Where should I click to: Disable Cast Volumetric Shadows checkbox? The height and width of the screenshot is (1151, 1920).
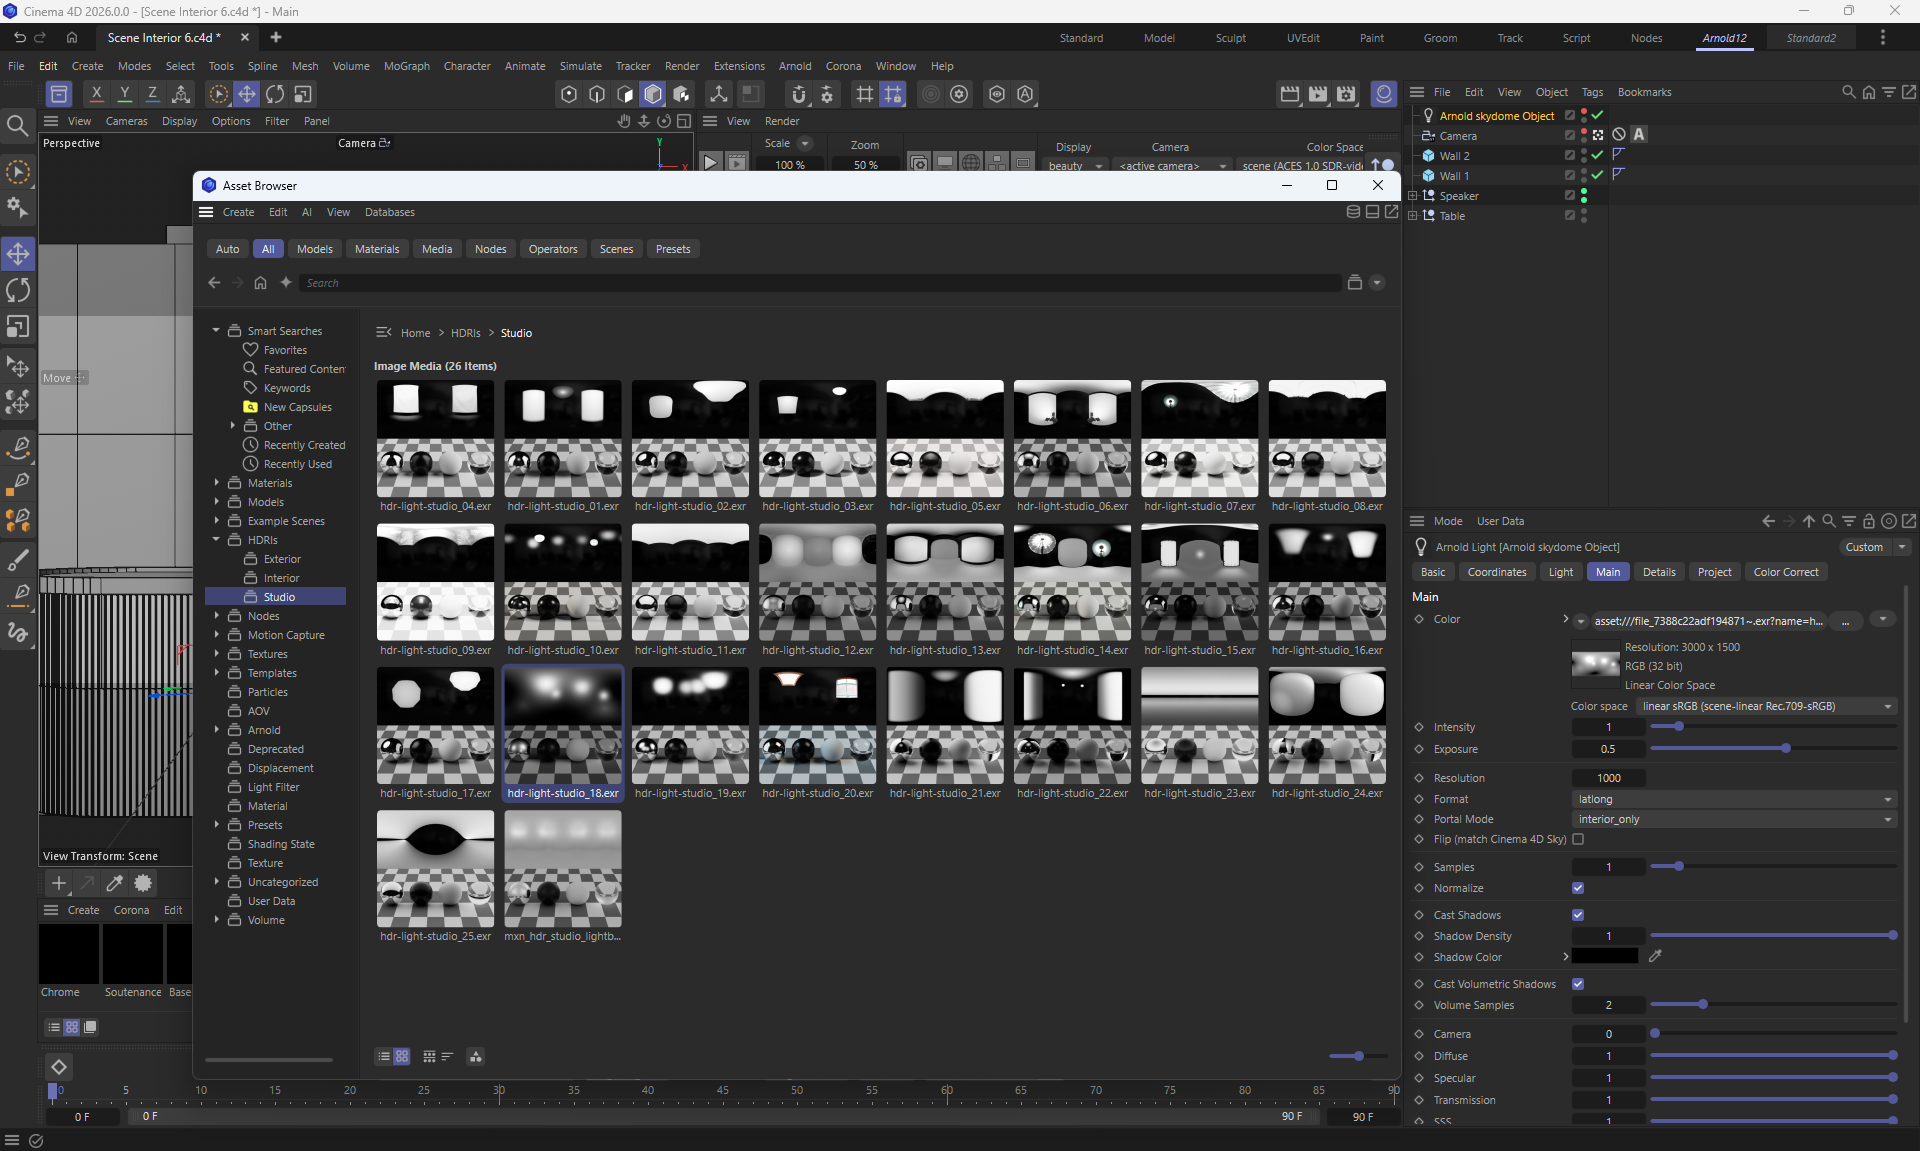coord(1578,984)
